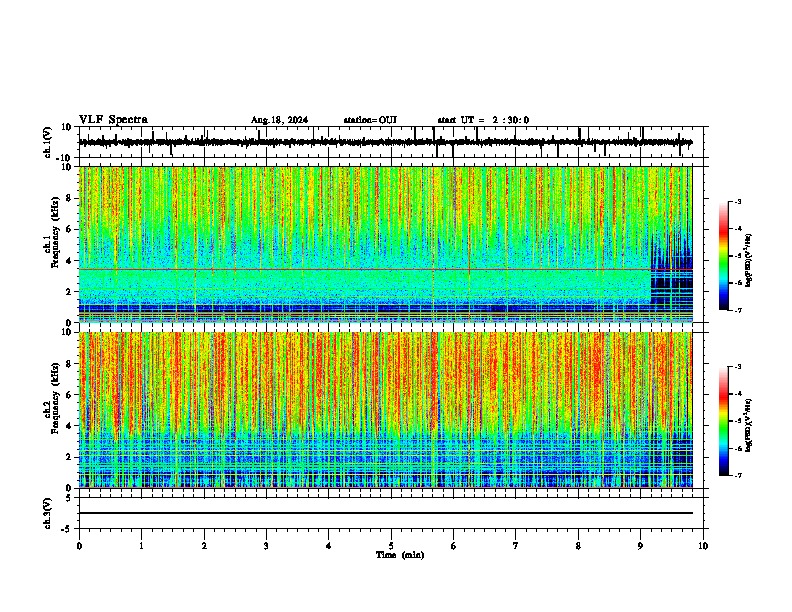Viewport: 792px width, 612px height.
Task: Click the ch.3(V) axis label
Action: tap(48, 514)
